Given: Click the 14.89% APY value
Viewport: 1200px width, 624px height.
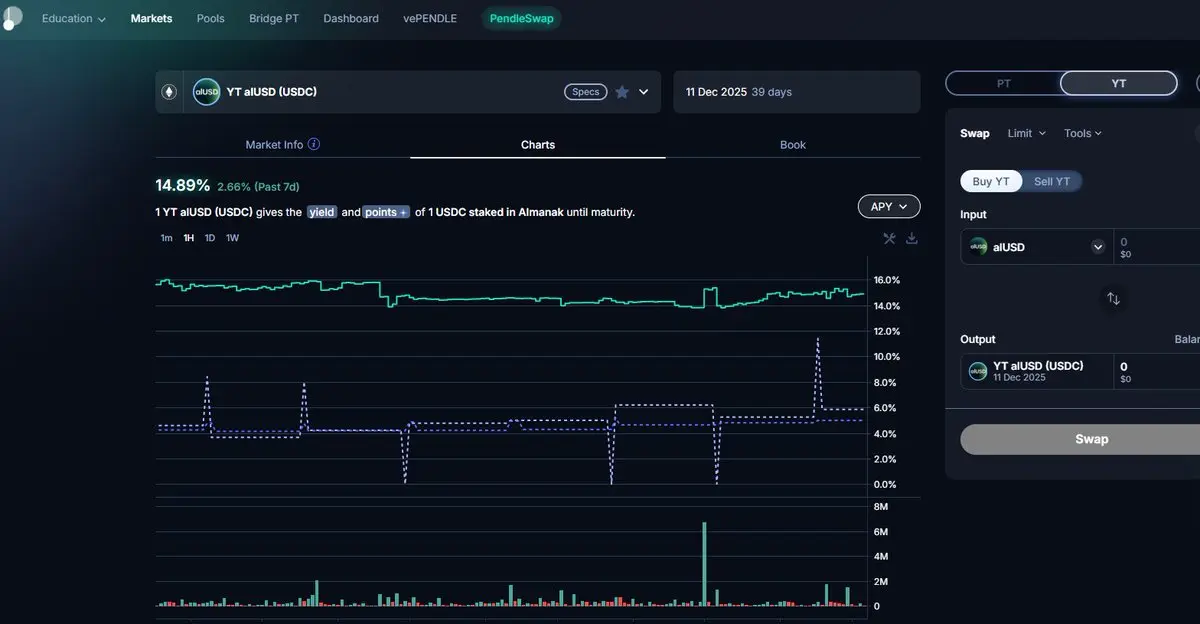Looking at the screenshot, I should [x=183, y=185].
